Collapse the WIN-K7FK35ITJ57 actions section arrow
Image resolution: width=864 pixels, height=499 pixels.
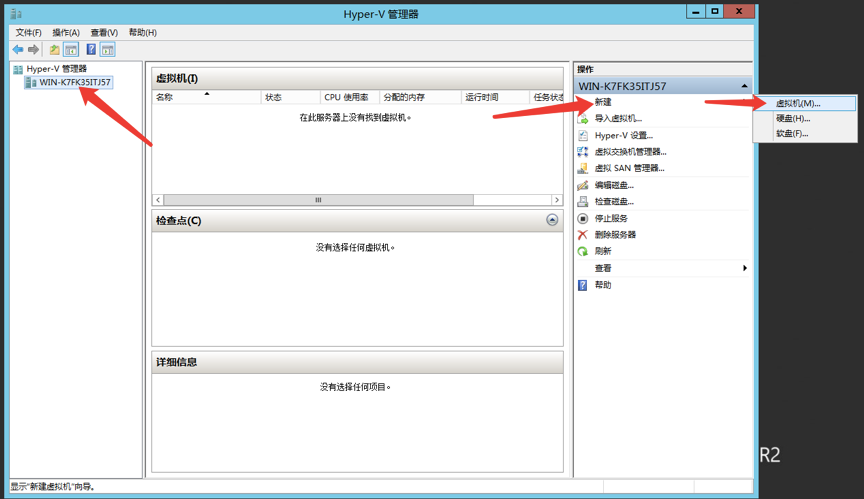point(744,86)
